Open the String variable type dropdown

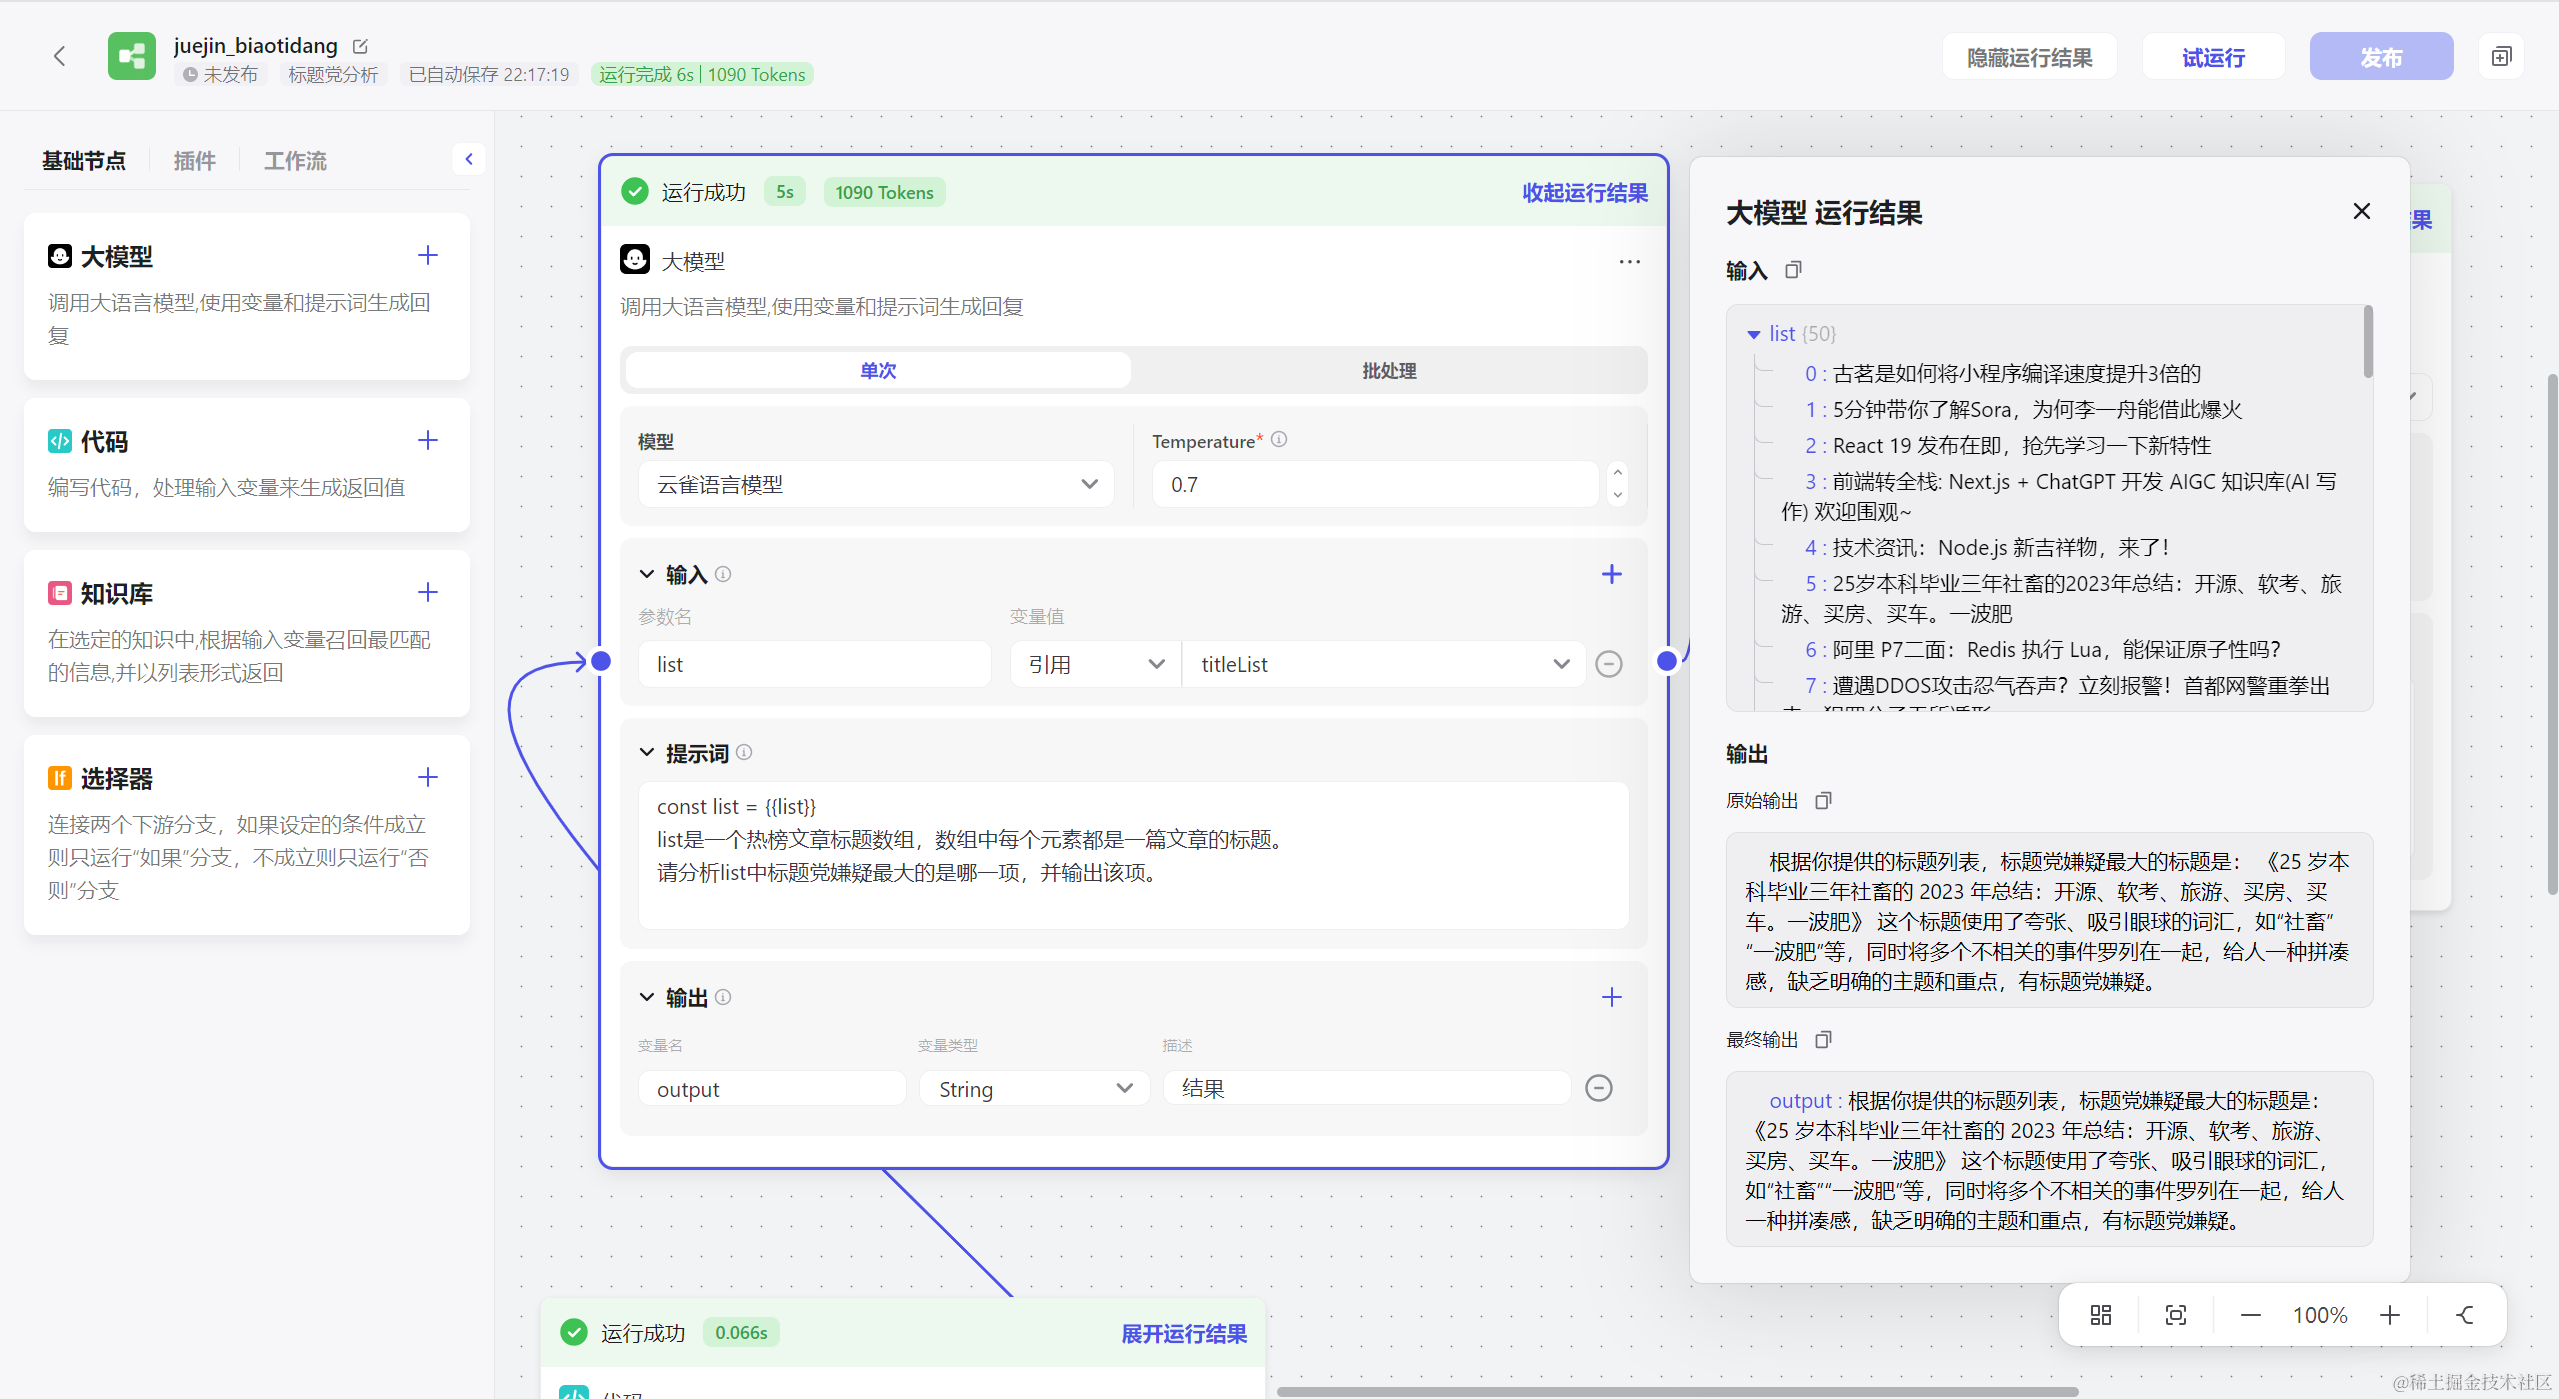pos(1034,1089)
